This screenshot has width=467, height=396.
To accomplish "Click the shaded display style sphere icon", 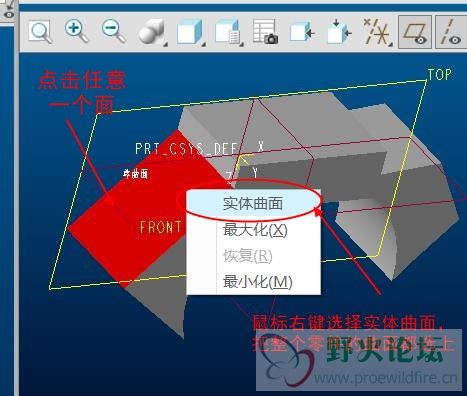I will 152,32.
